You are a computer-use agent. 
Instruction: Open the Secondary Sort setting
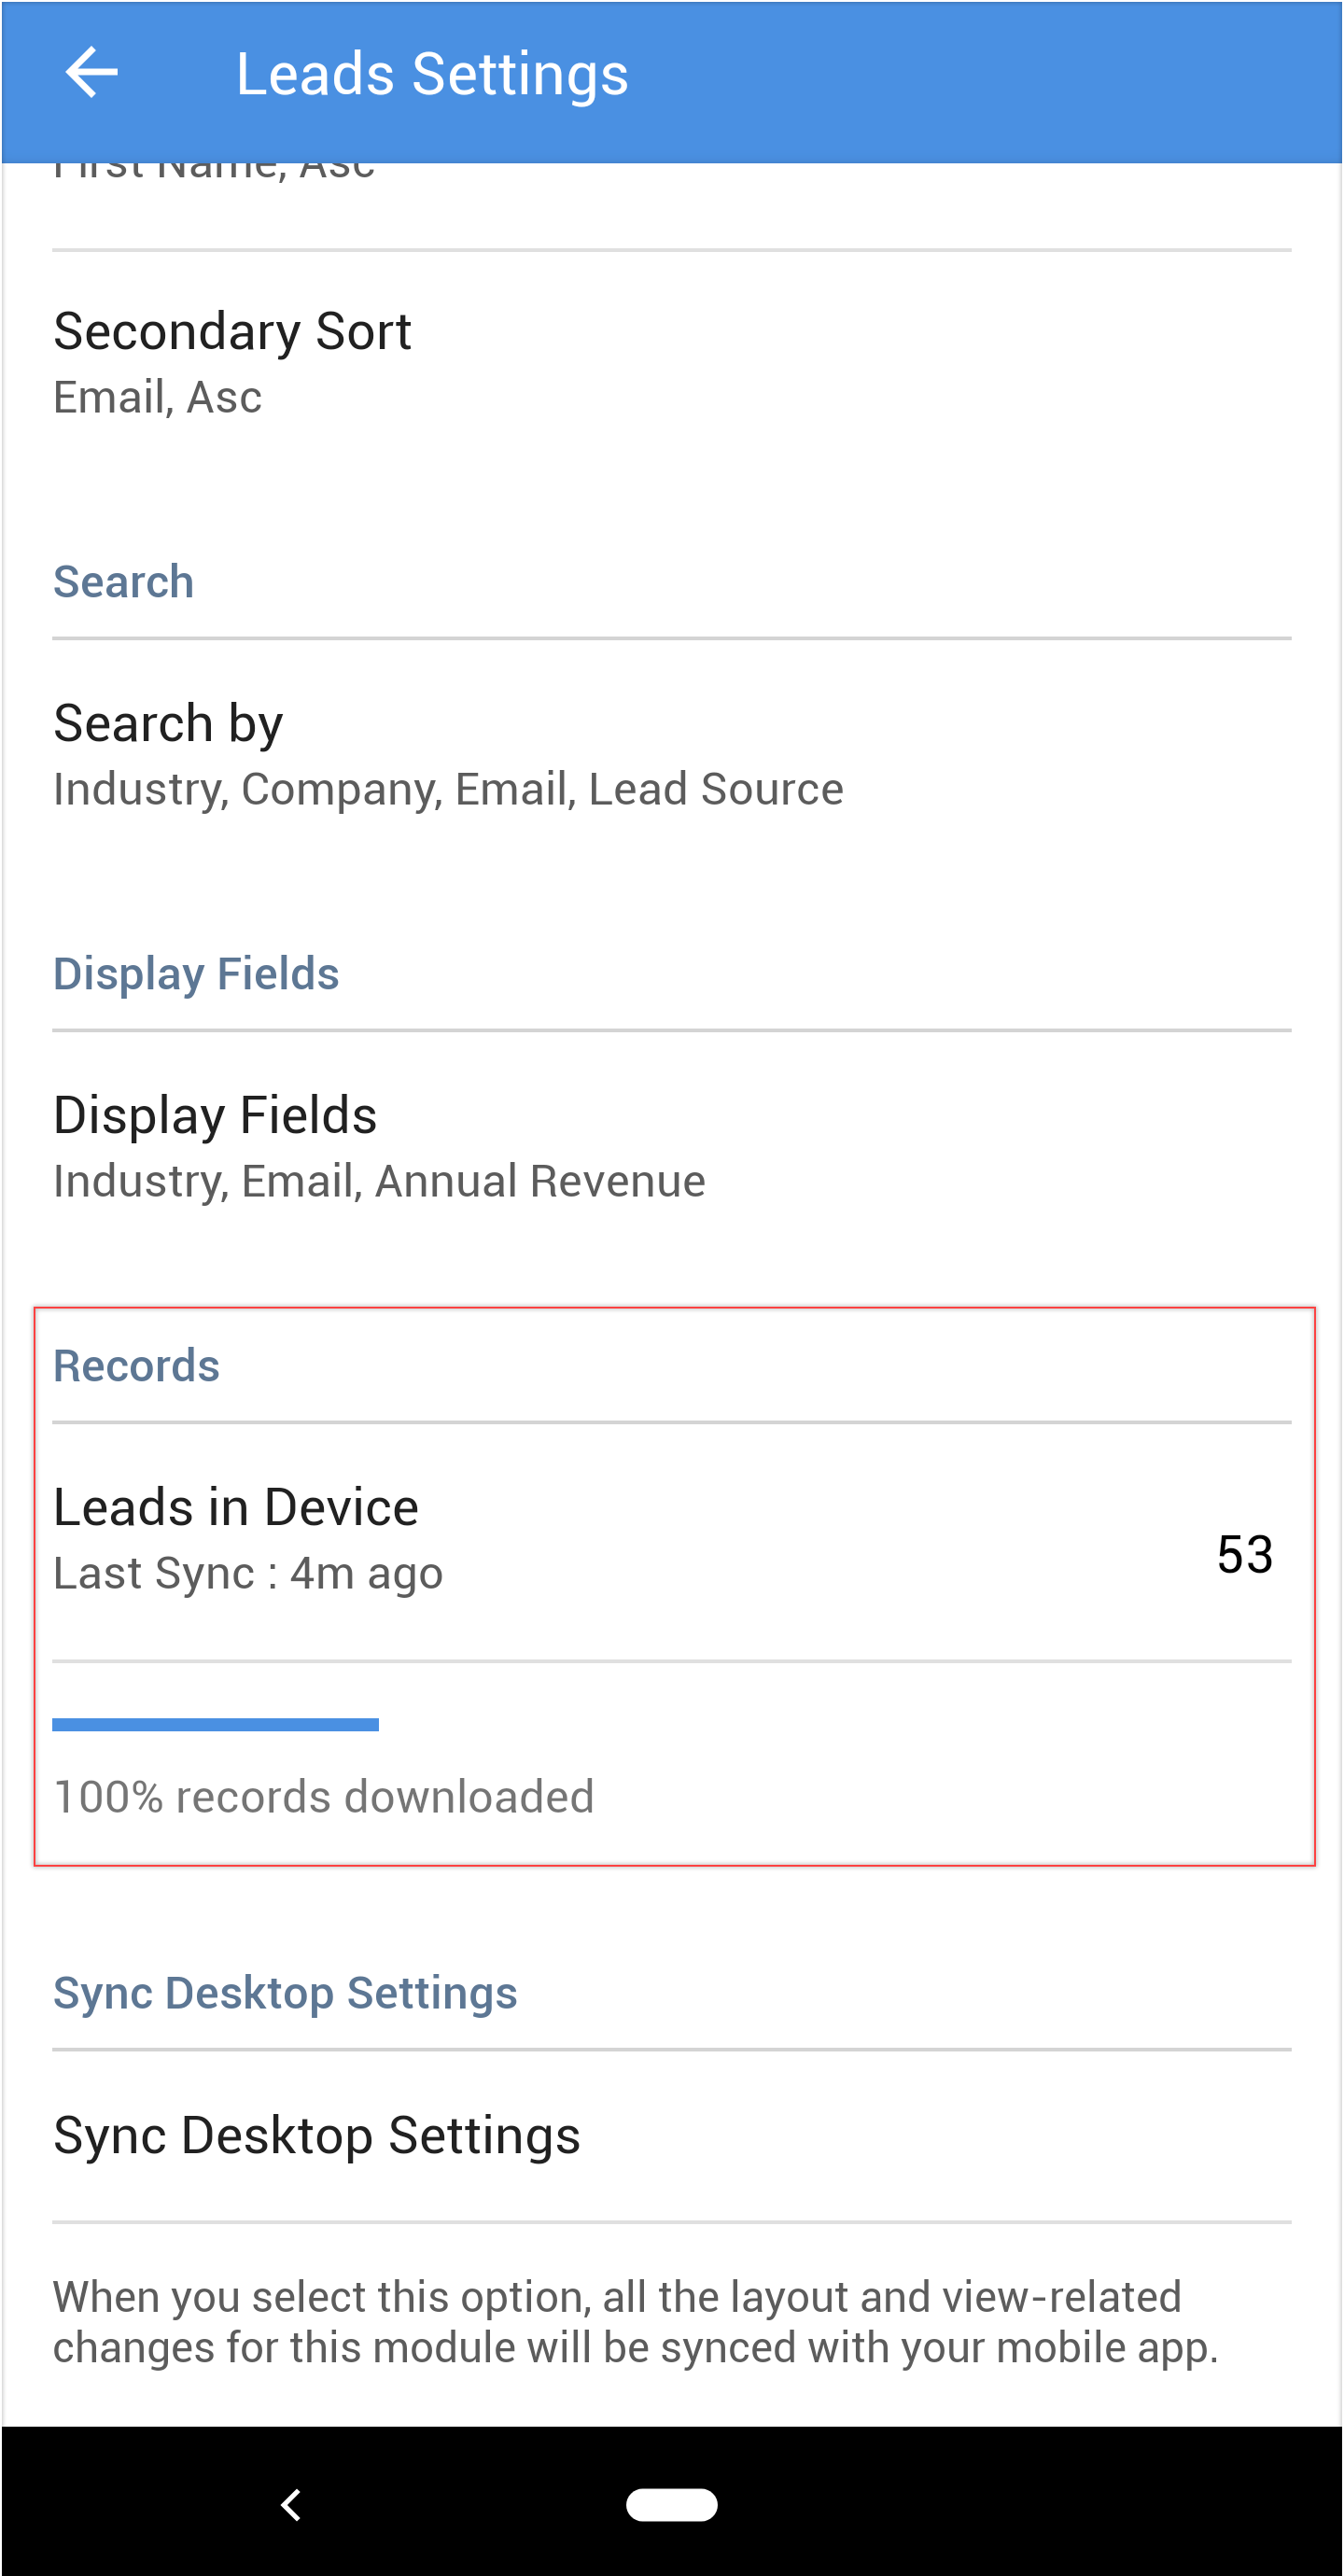[232, 332]
